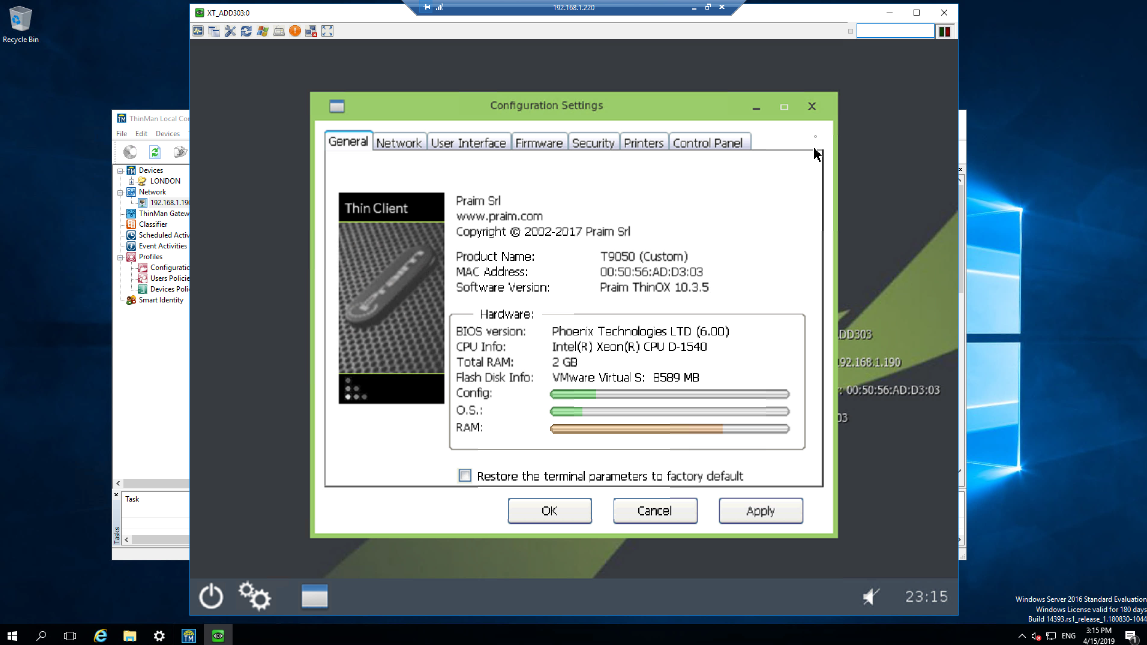1147x645 pixels.
Task: Click the signal strength icon on remote session bar
Action: [x=439, y=7]
